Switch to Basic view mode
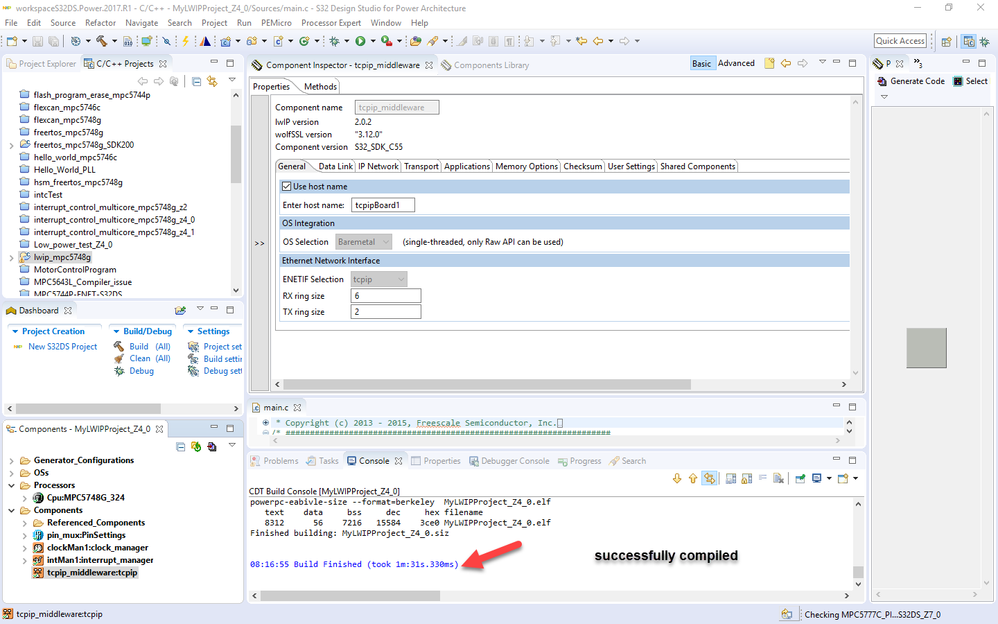This screenshot has width=998, height=624. point(701,64)
